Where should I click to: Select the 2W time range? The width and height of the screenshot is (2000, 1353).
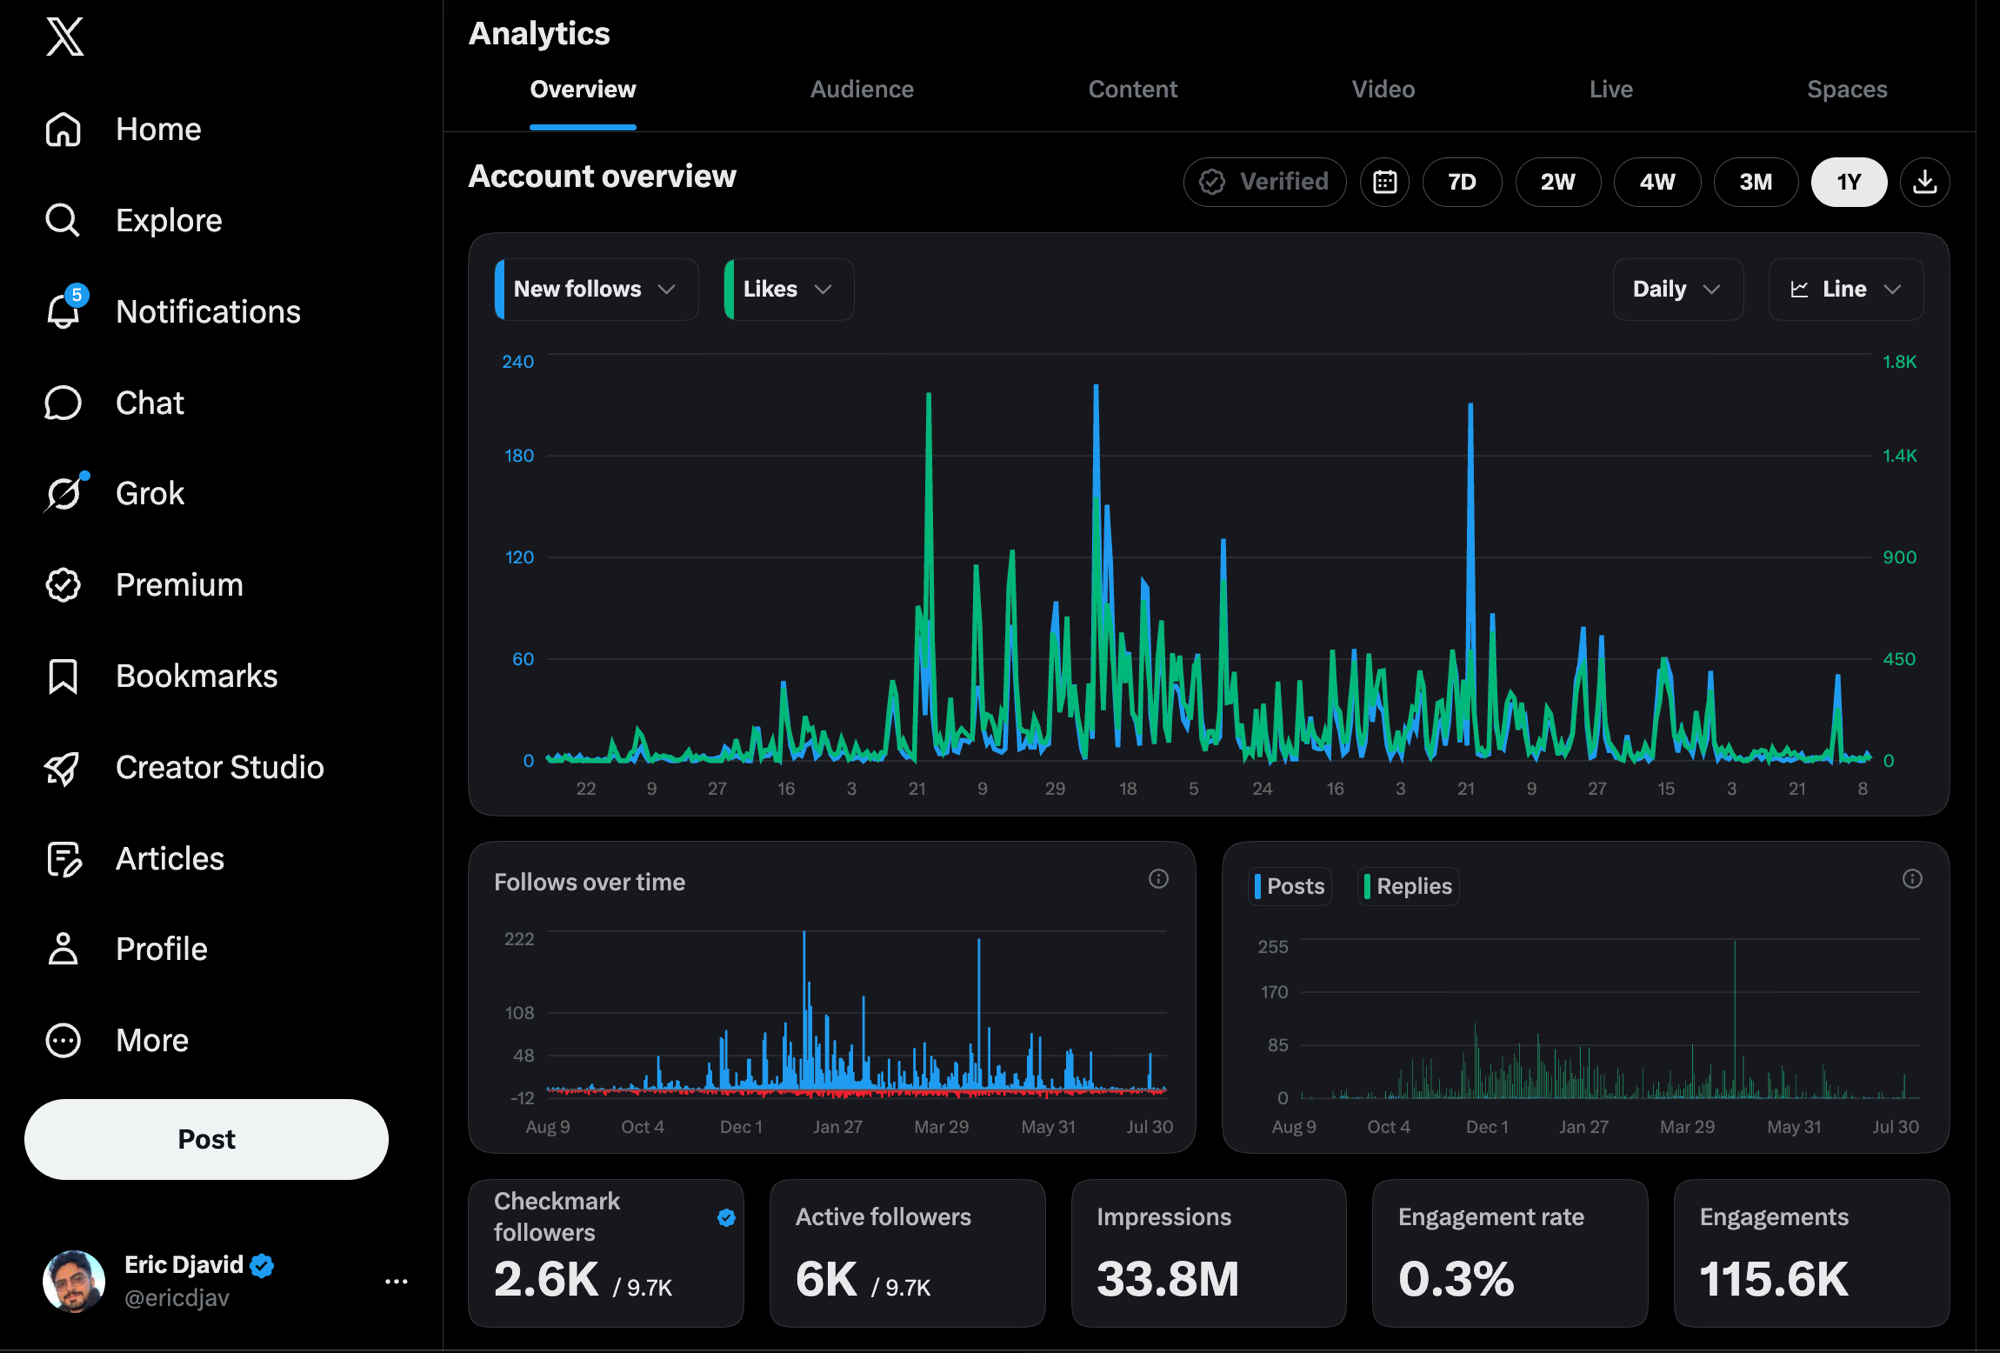pos(1558,182)
